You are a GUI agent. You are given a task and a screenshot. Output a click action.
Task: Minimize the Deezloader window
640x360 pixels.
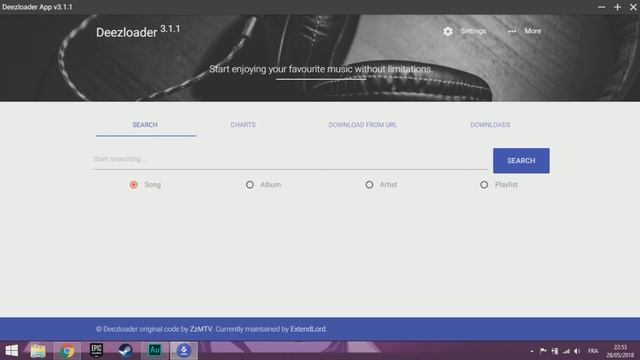coord(601,7)
